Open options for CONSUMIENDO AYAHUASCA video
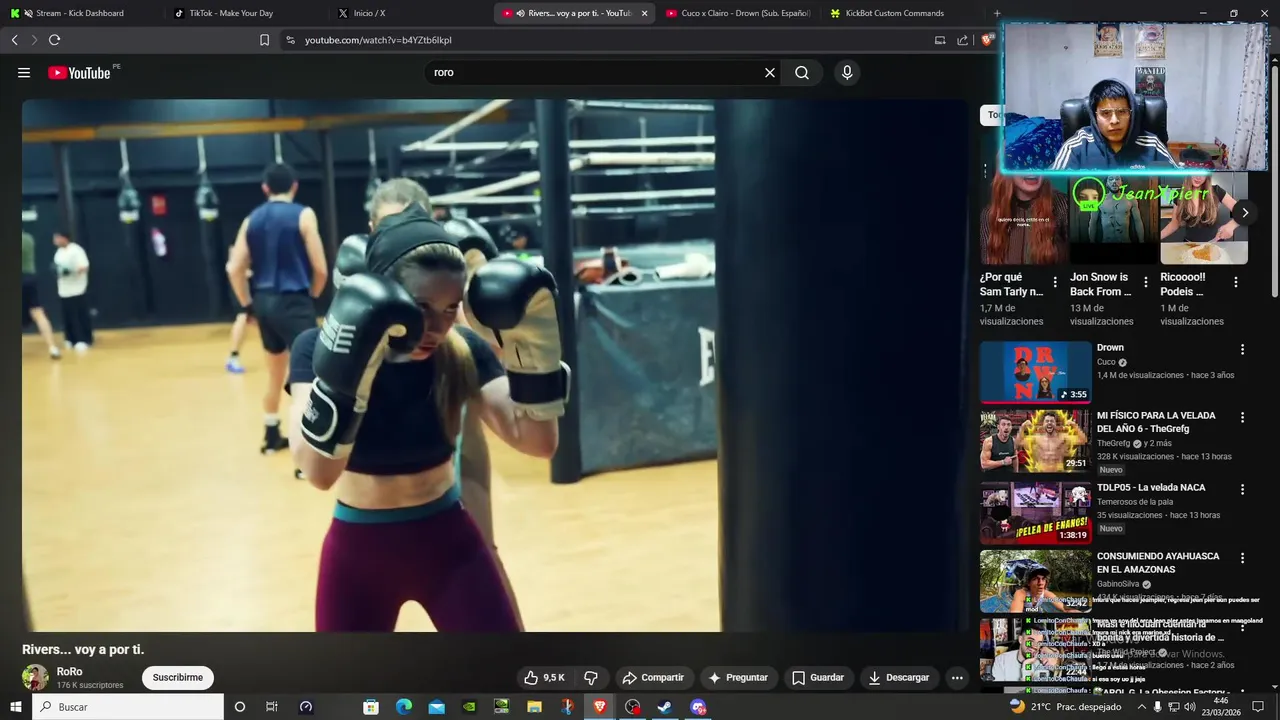Image resolution: width=1280 pixels, height=720 pixels. point(1243,557)
